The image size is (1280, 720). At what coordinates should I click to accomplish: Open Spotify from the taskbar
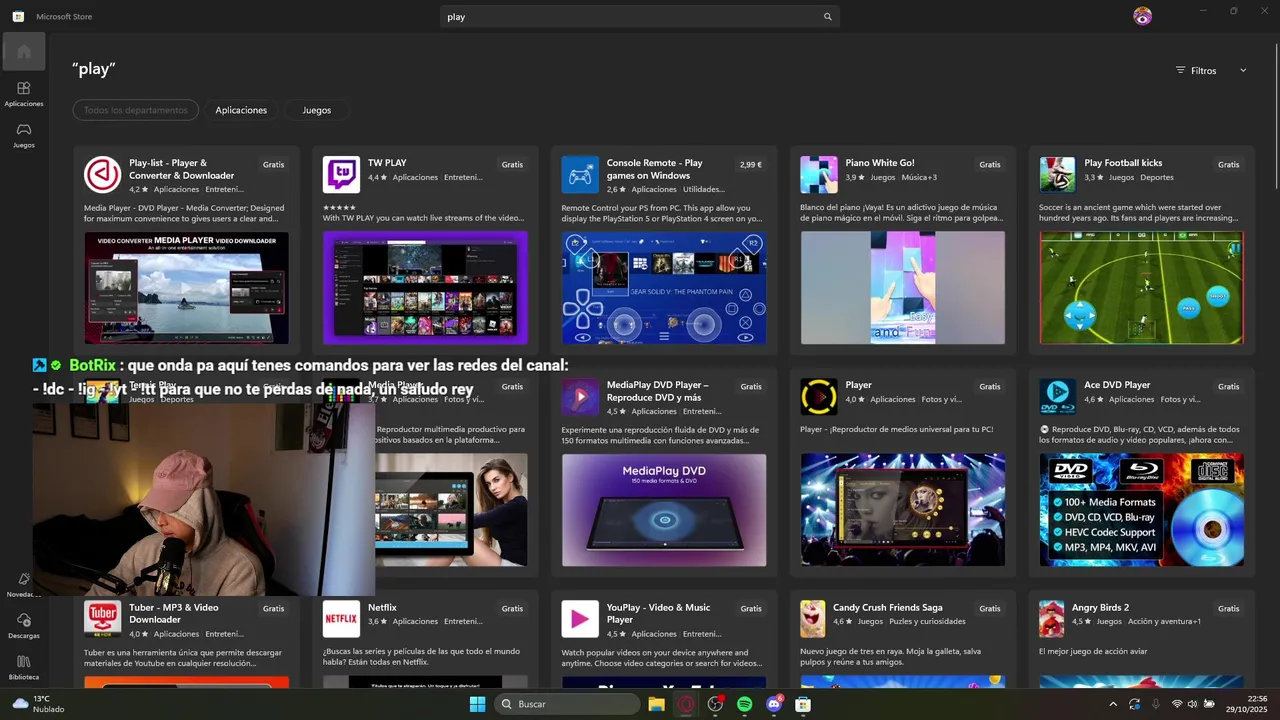pyautogui.click(x=744, y=704)
